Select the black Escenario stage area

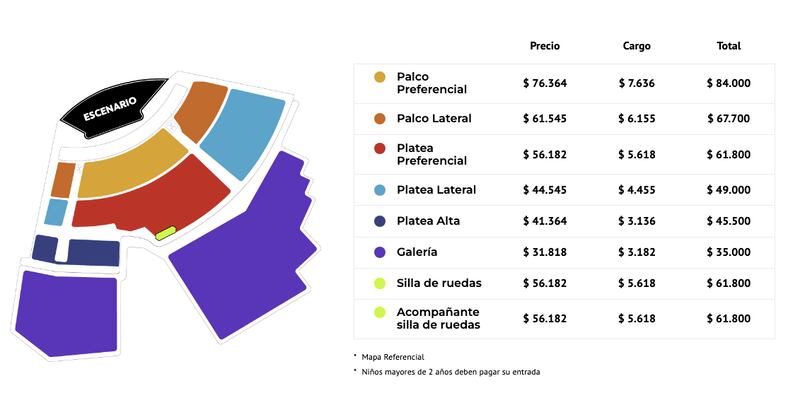point(112,107)
